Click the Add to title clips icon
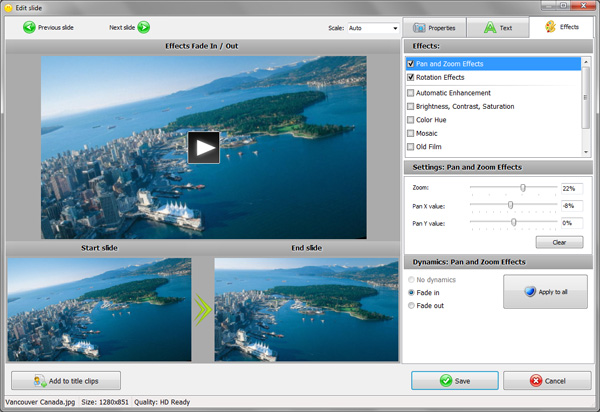The height and width of the screenshot is (412, 600). click(x=40, y=381)
